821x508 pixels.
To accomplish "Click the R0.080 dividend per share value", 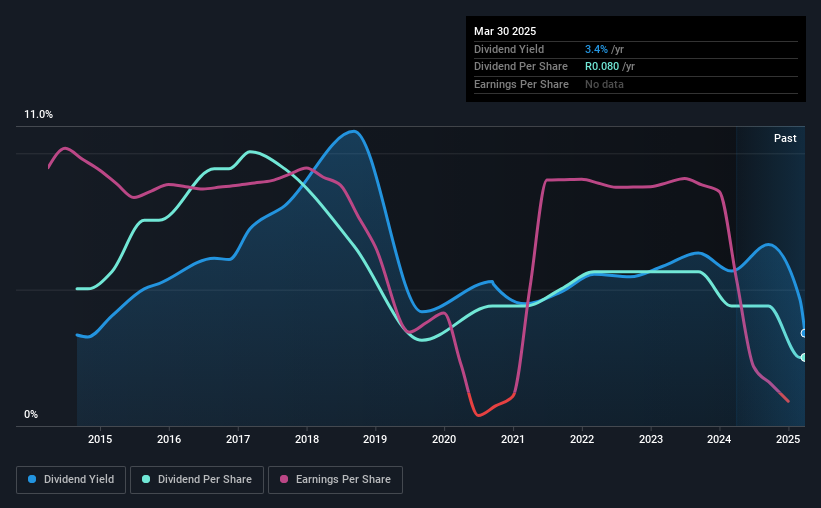I will click(x=602, y=67).
